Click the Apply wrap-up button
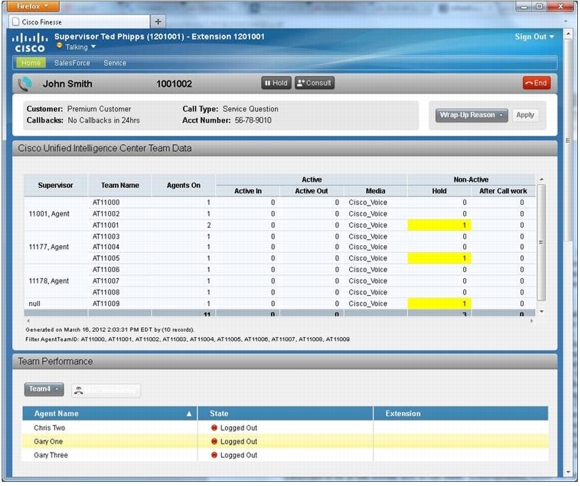The width and height of the screenshot is (580, 486). coord(525,115)
